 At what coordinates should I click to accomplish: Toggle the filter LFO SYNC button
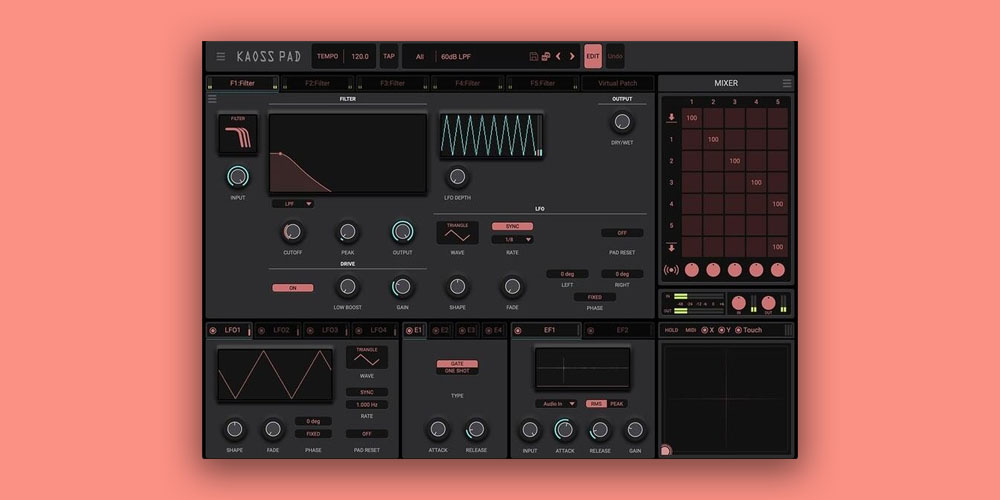(x=512, y=226)
